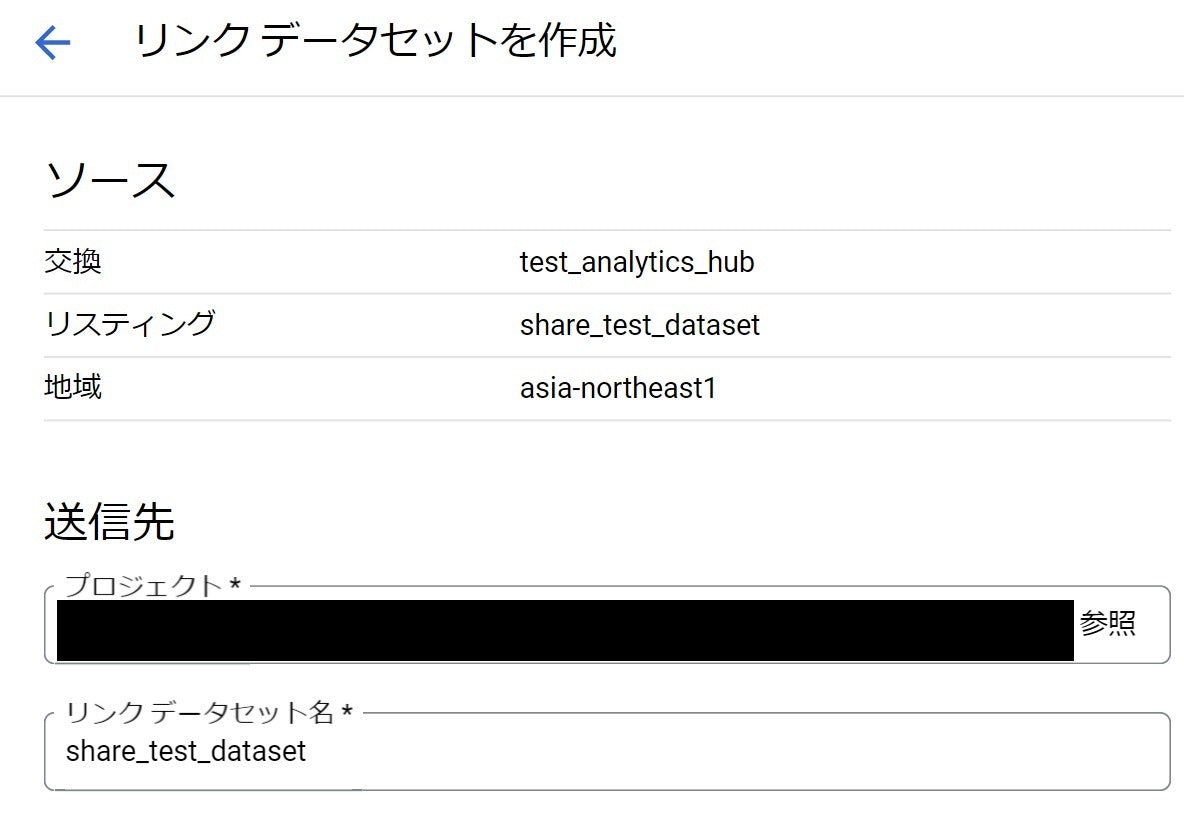Click the asia-northeast1 region value
The width and height of the screenshot is (1184, 816).
pyautogui.click(x=617, y=388)
